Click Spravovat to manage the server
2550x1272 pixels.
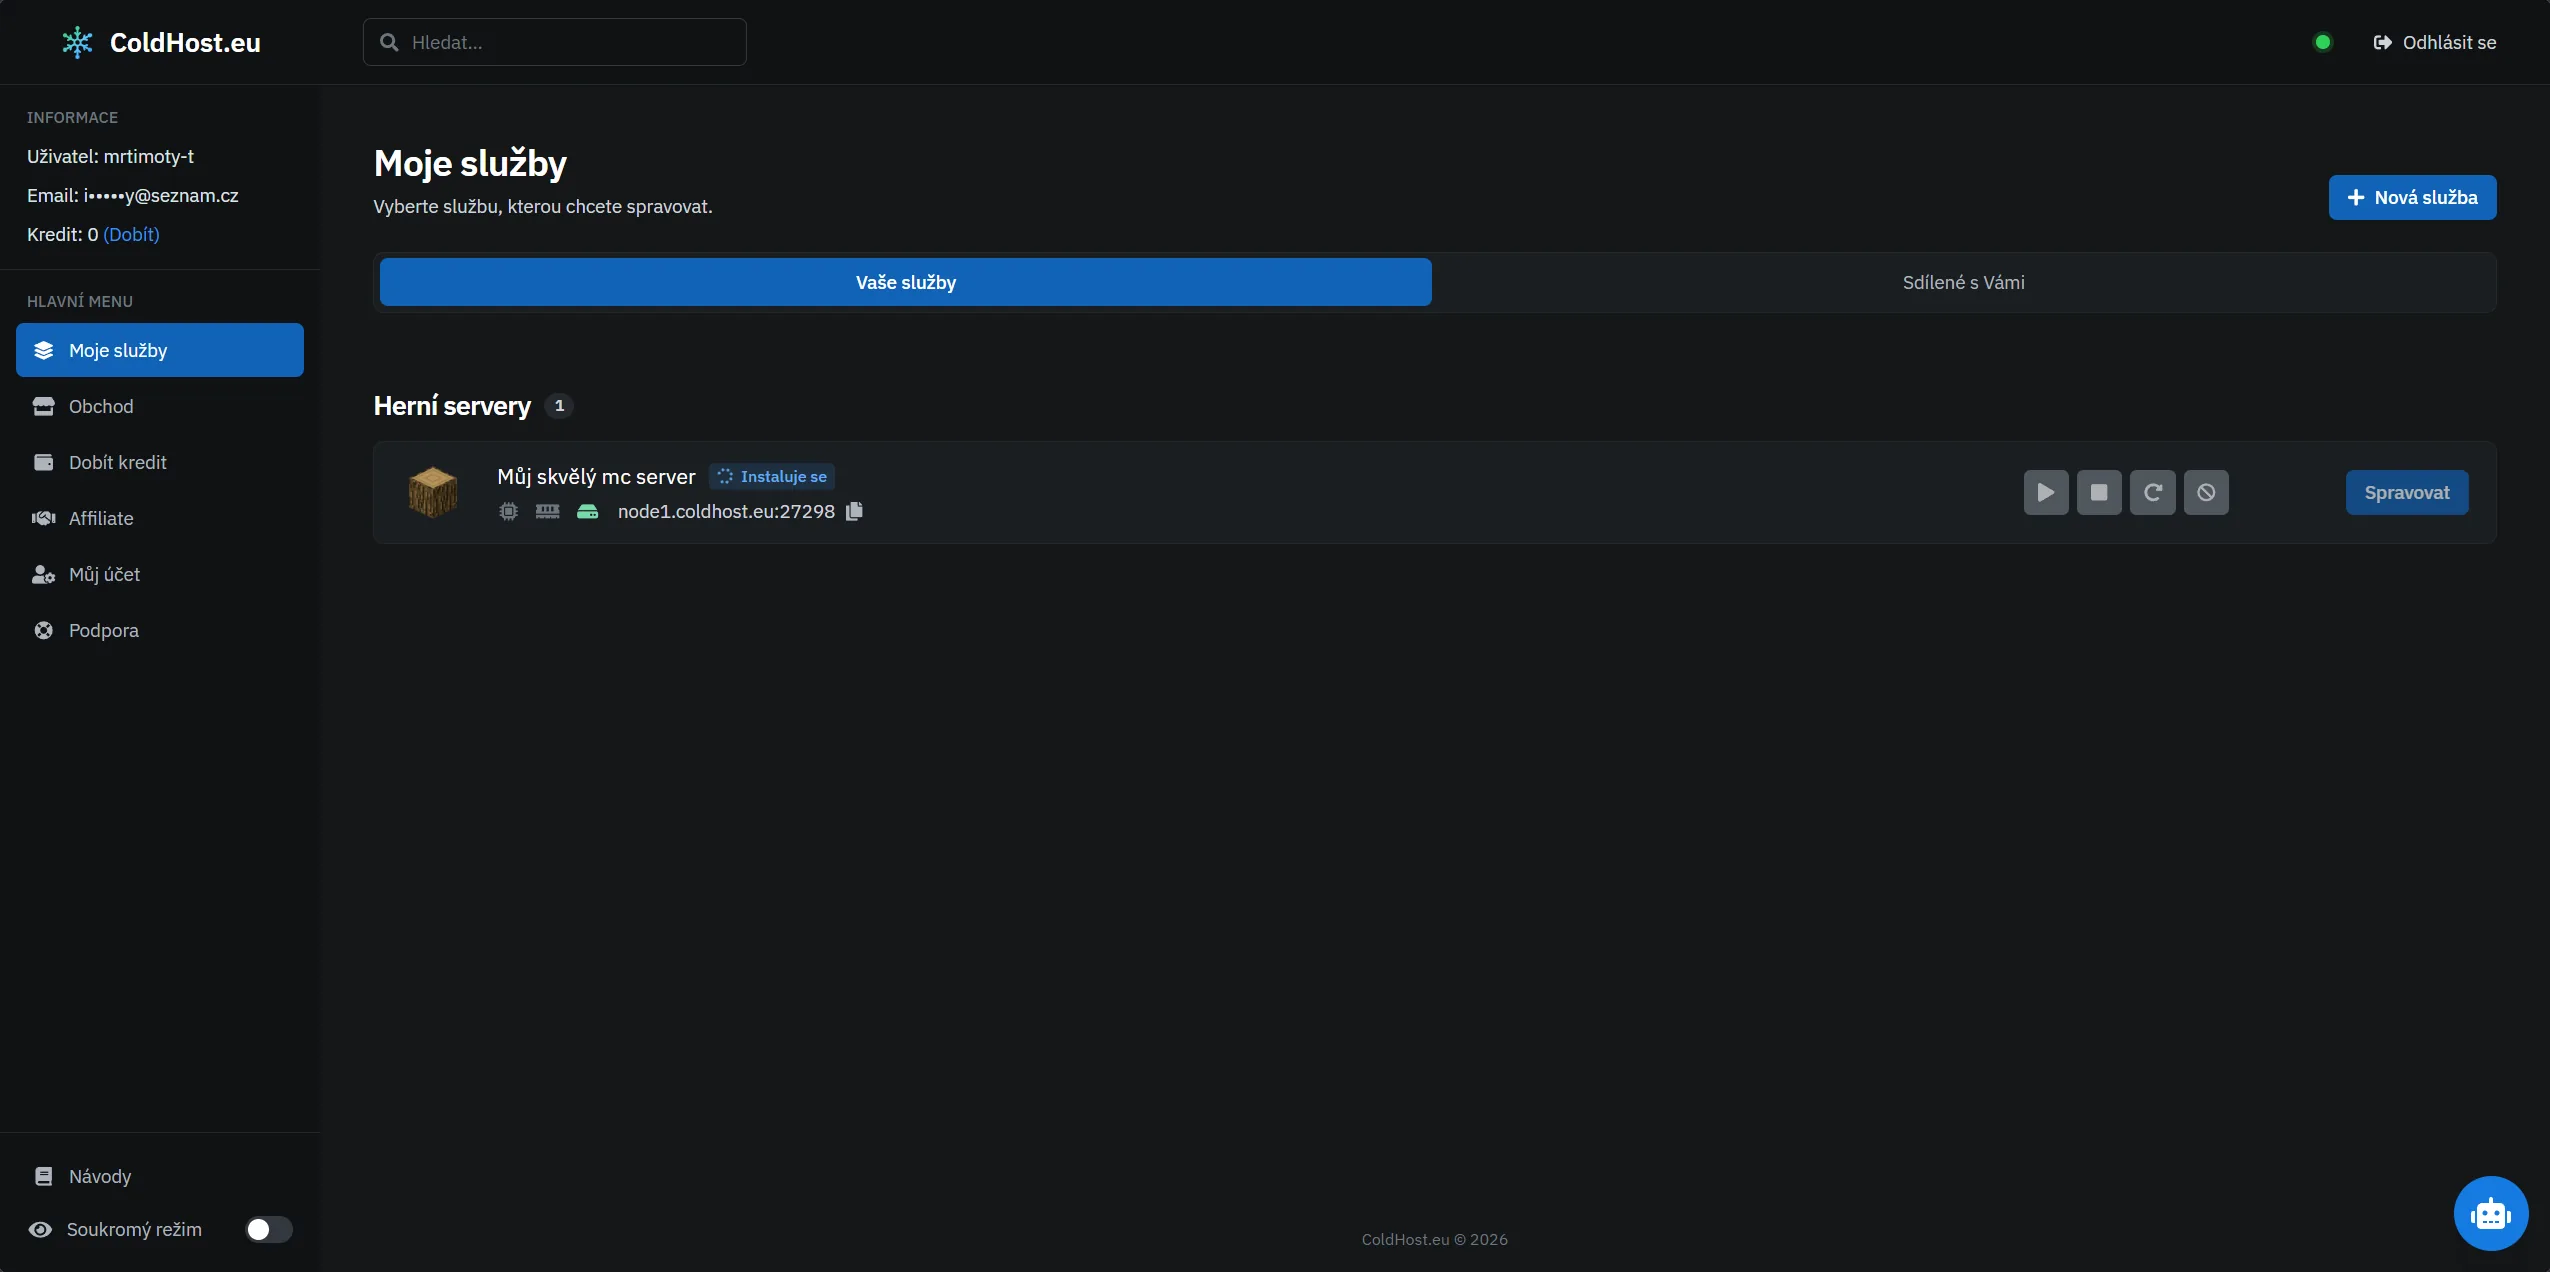[2407, 492]
